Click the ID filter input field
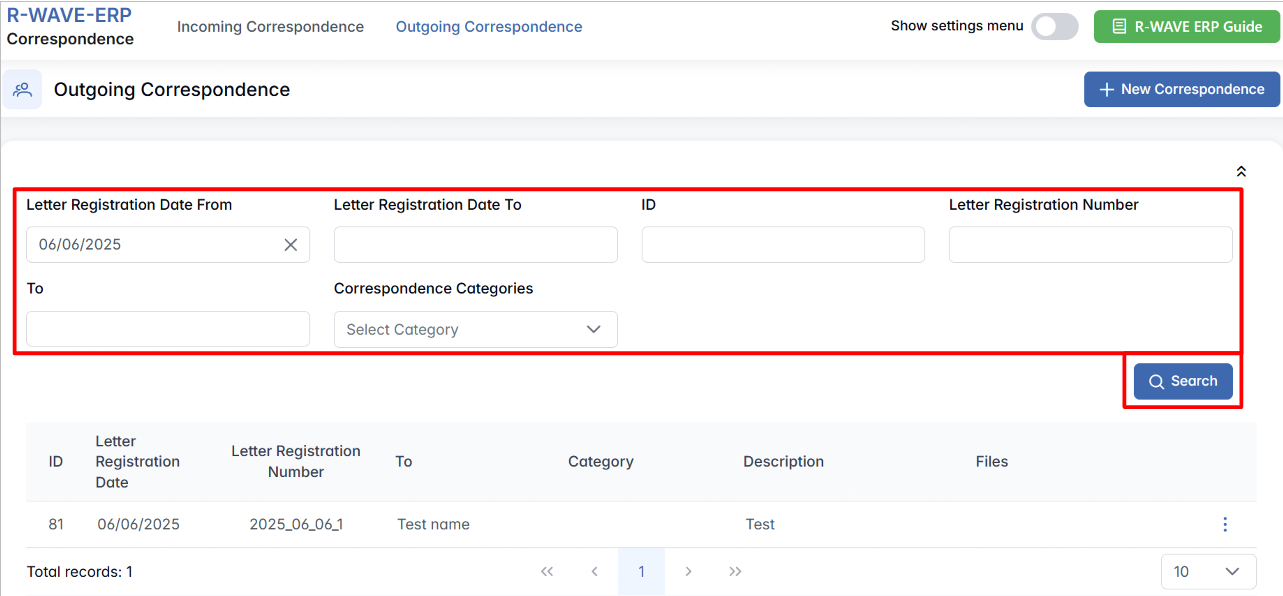This screenshot has height=596, width=1283. click(x=782, y=245)
